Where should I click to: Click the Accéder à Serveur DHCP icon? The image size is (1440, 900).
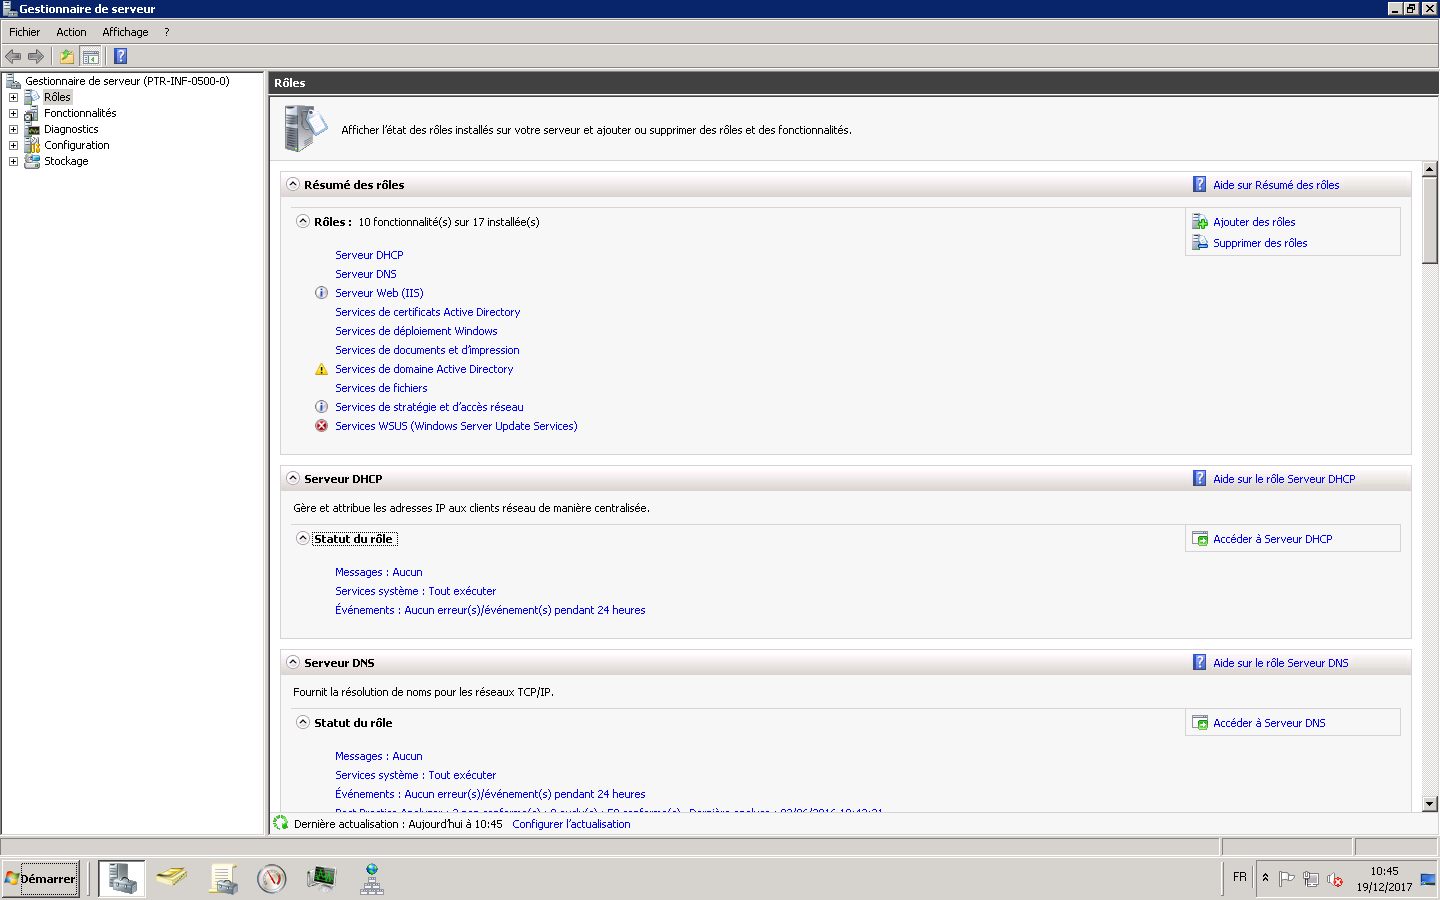(x=1200, y=539)
